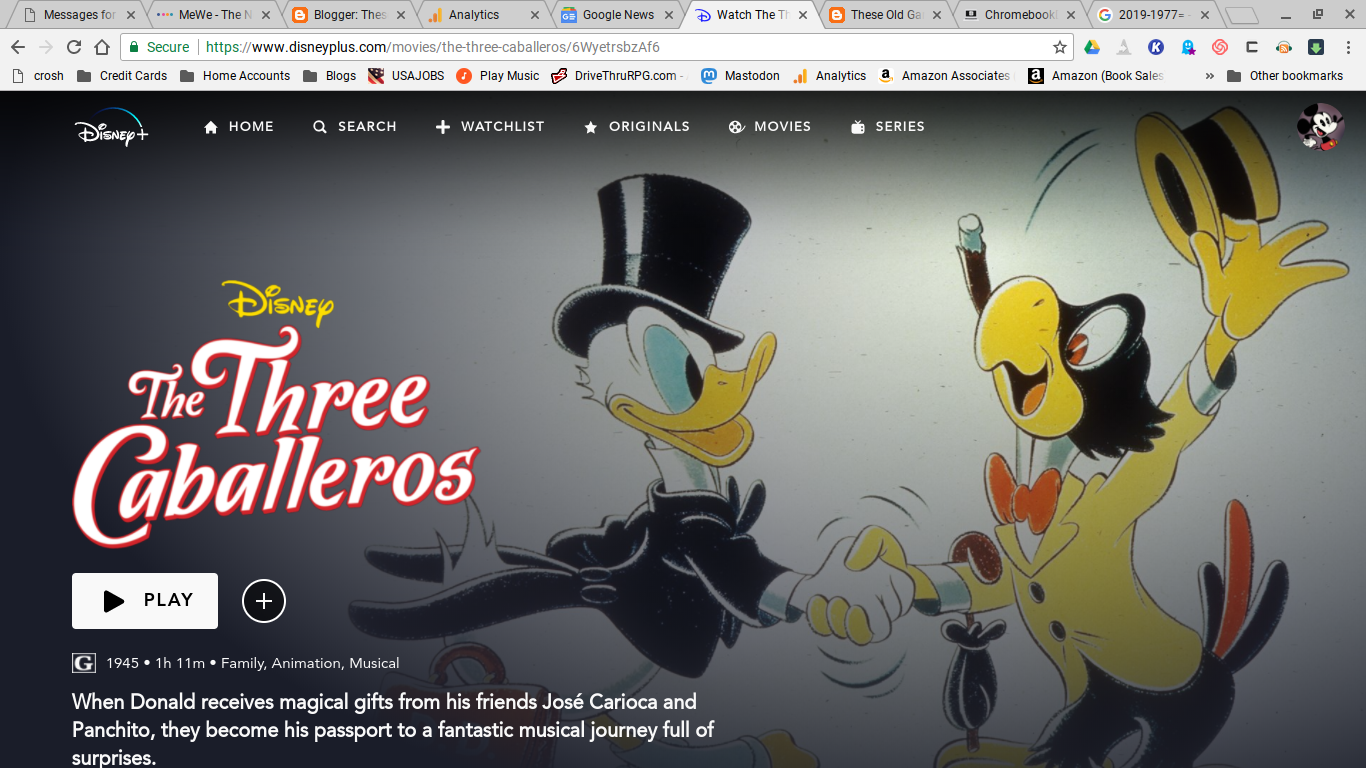1366x768 pixels.
Task: Open the Home Accounts bookmark folder
Action: (235, 76)
